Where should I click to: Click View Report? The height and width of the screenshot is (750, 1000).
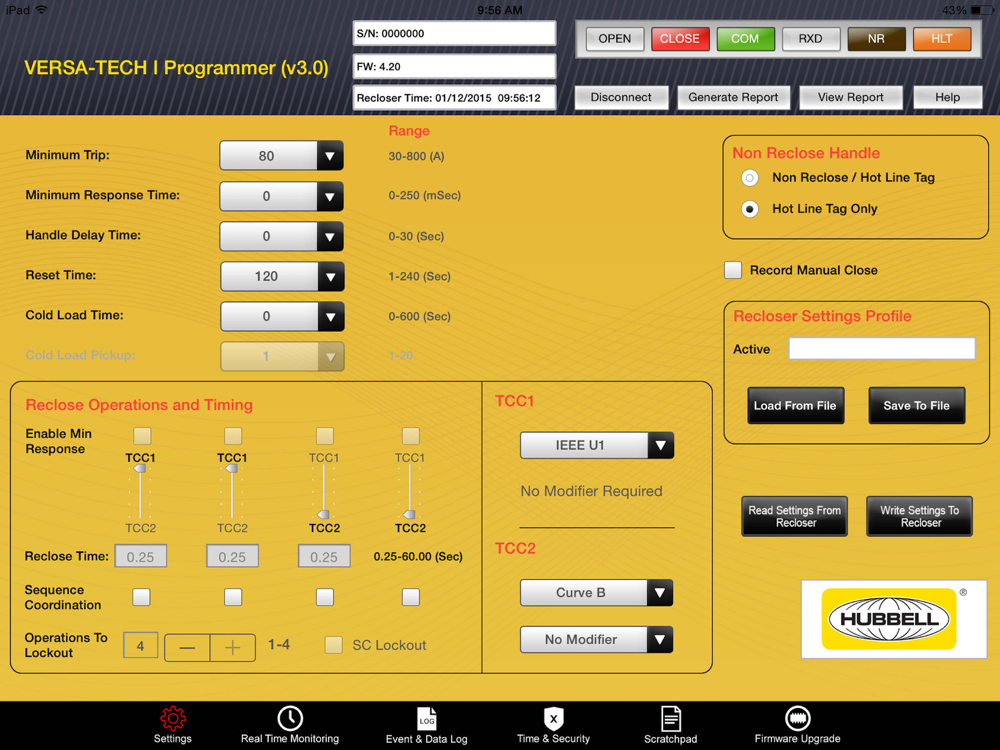tap(850, 98)
